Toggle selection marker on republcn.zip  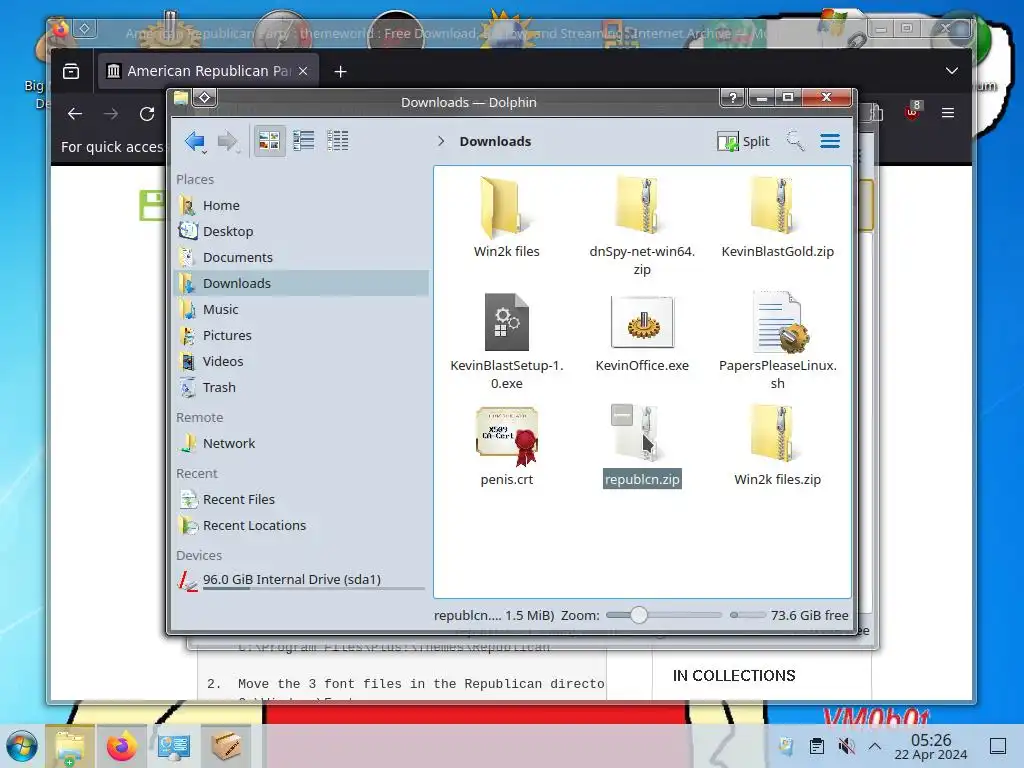(622, 415)
